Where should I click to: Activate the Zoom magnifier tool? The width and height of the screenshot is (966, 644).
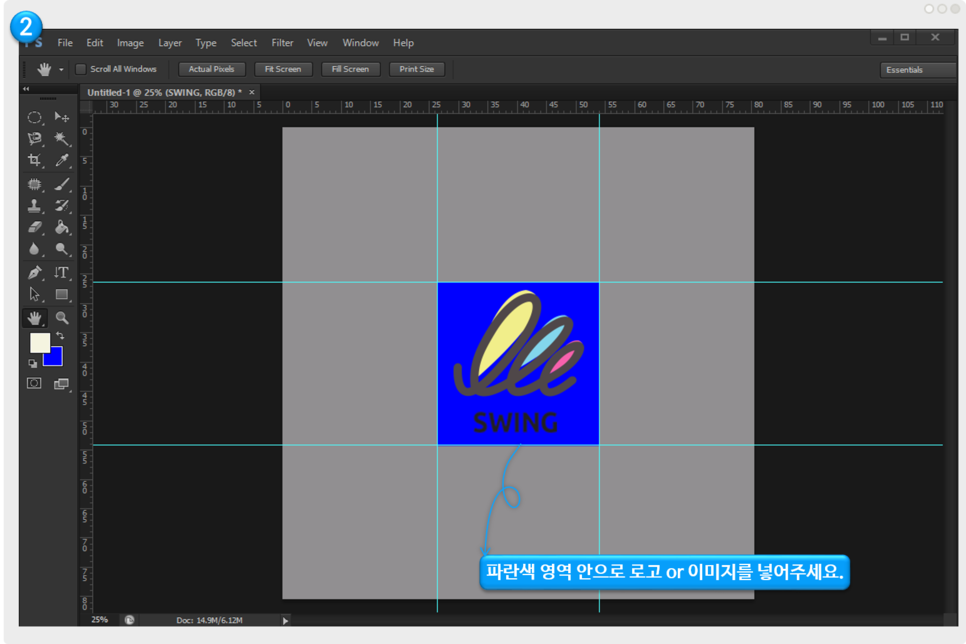pos(62,317)
